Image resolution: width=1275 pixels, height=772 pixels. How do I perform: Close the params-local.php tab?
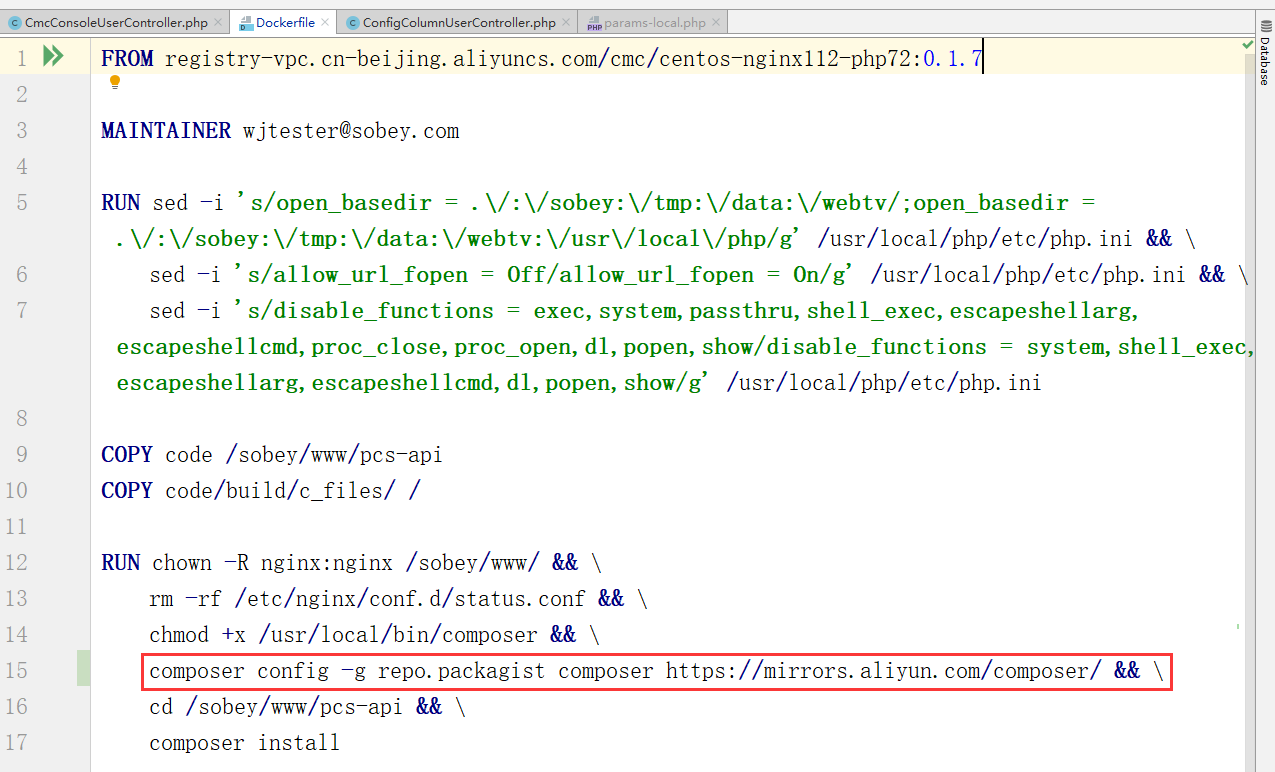tap(716, 22)
